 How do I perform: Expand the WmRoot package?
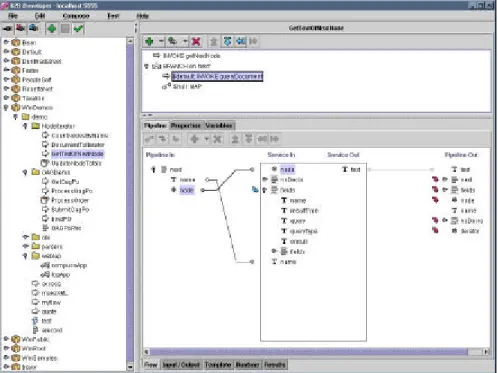tap(6, 348)
